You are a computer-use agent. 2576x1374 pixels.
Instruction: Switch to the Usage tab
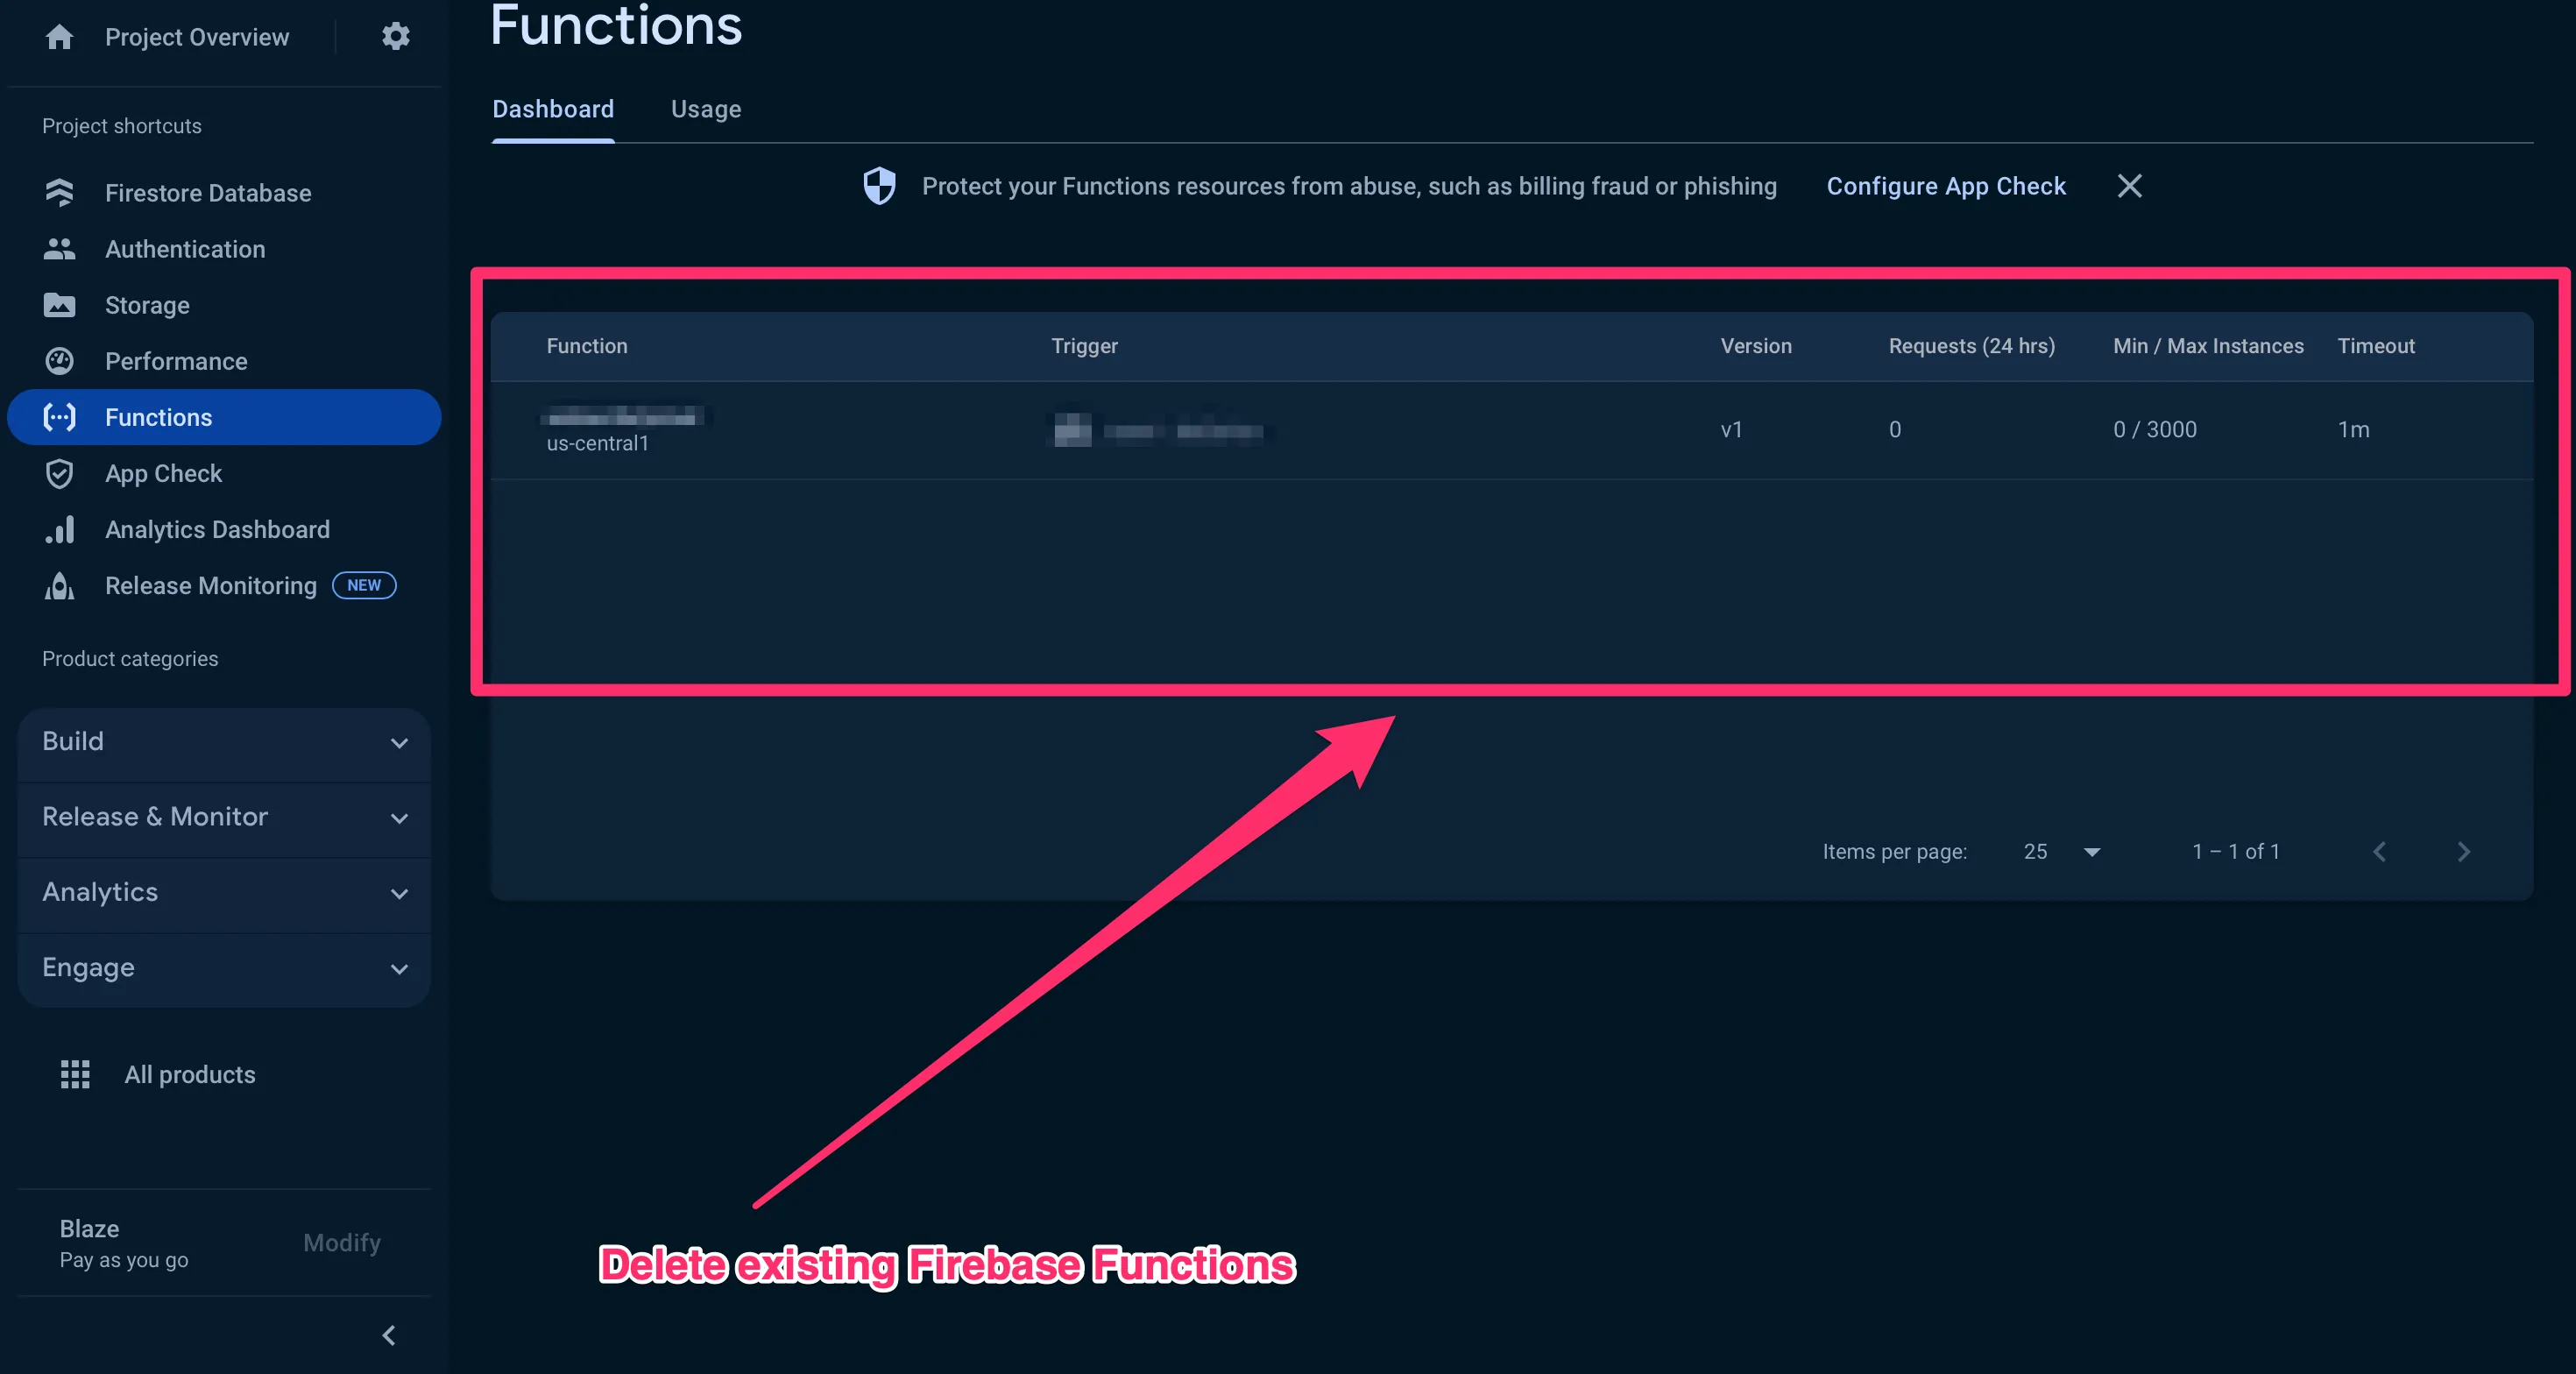click(706, 109)
